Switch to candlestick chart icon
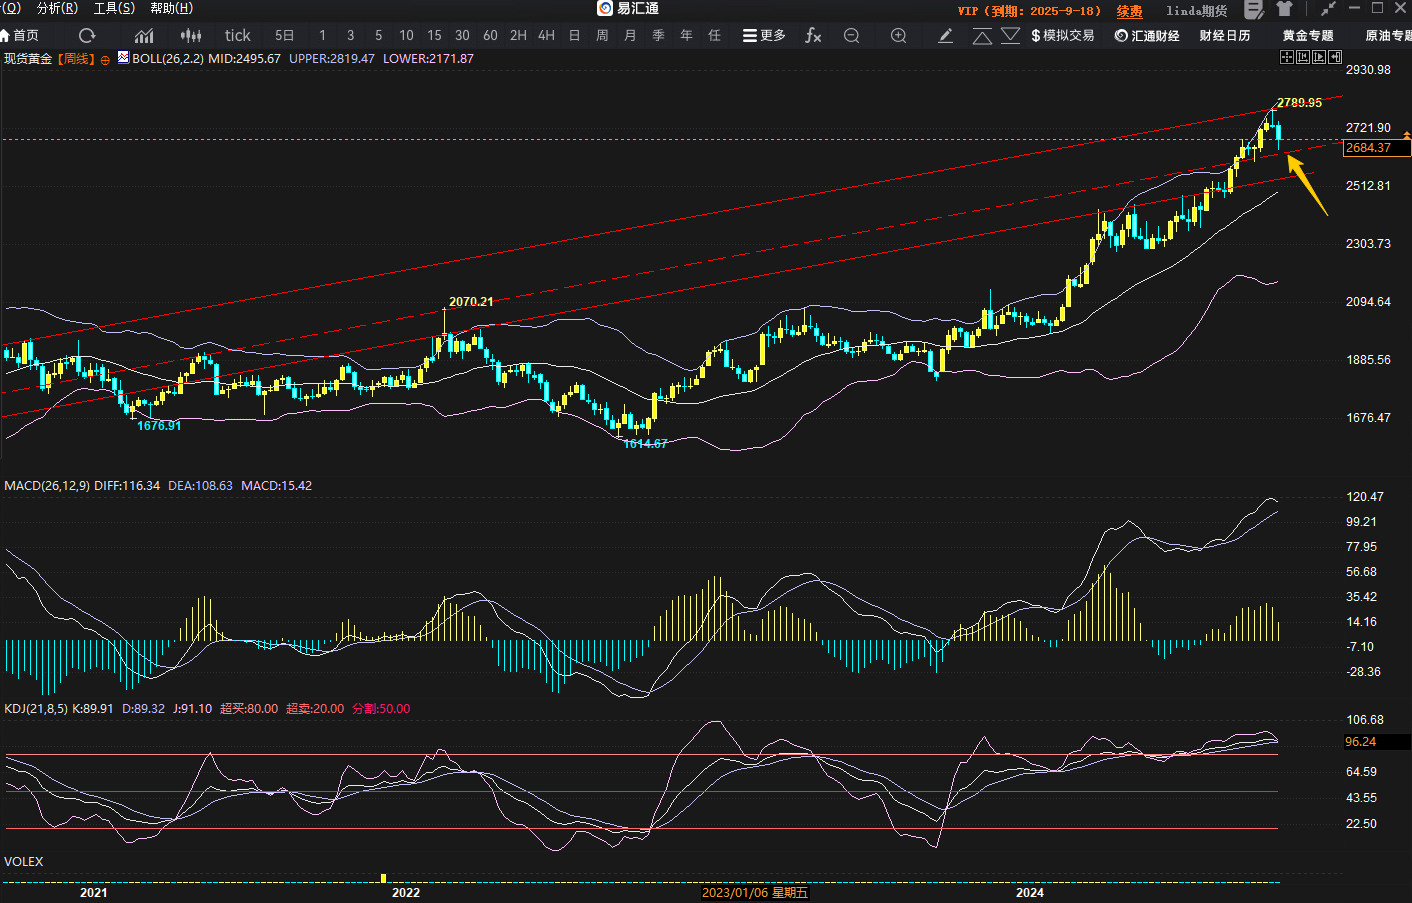The width and height of the screenshot is (1412, 903). click(x=190, y=35)
